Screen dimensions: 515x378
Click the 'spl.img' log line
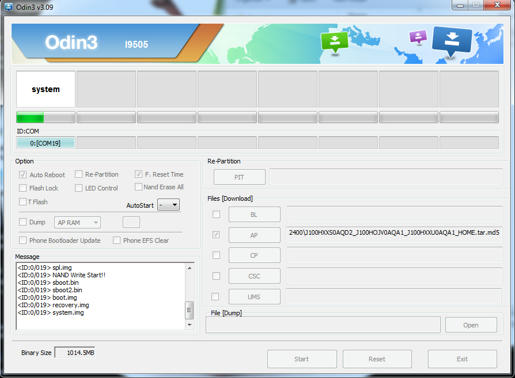45,267
